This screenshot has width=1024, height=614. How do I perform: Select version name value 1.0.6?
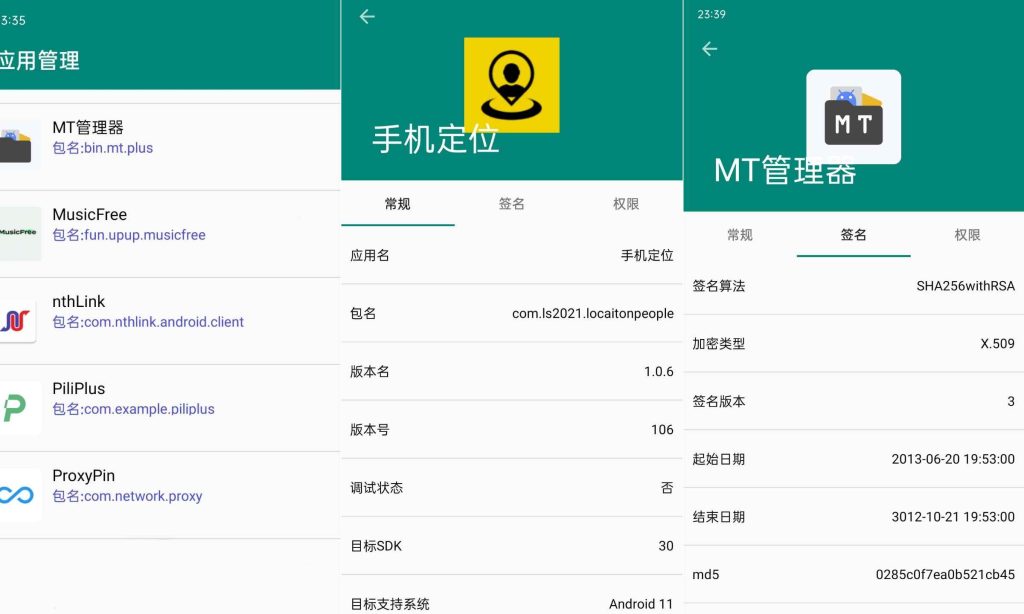[658, 372]
